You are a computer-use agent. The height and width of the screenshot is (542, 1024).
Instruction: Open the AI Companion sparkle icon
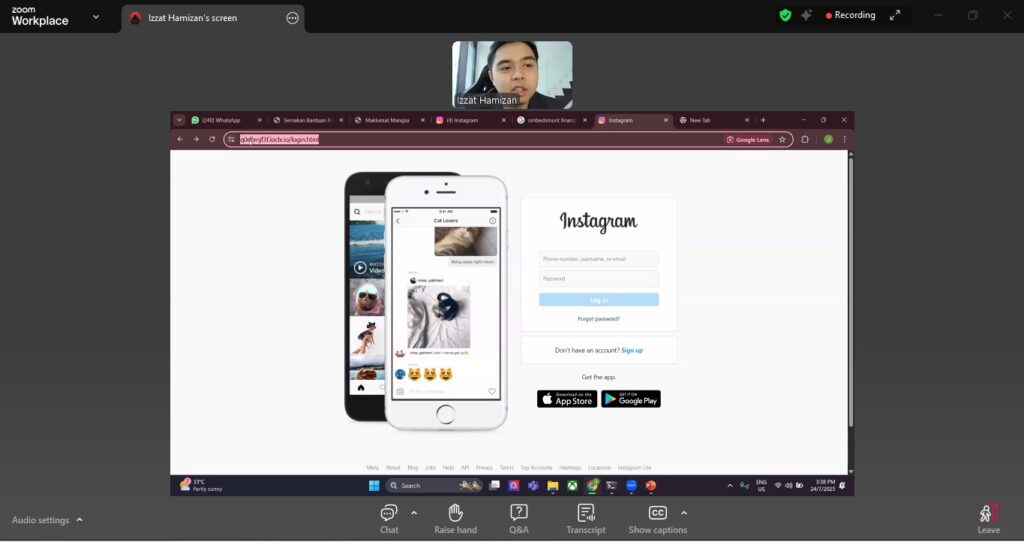coord(806,15)
